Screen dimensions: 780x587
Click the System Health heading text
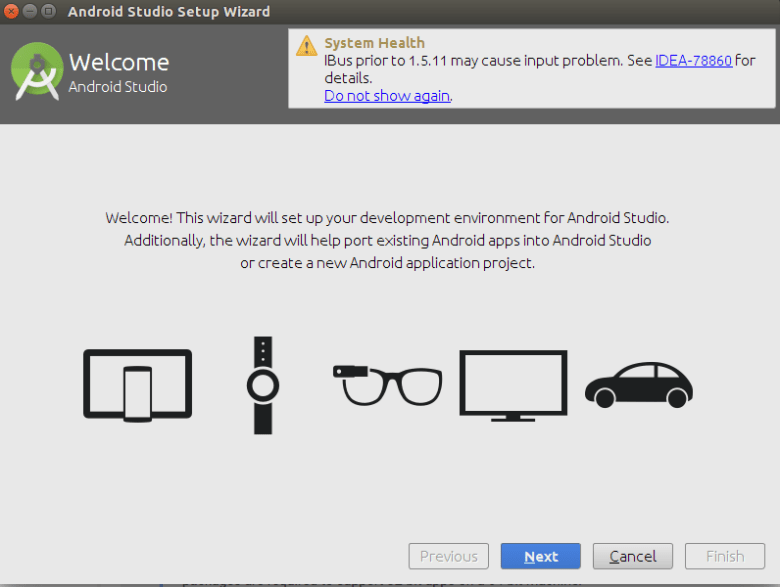coord(375,43)
